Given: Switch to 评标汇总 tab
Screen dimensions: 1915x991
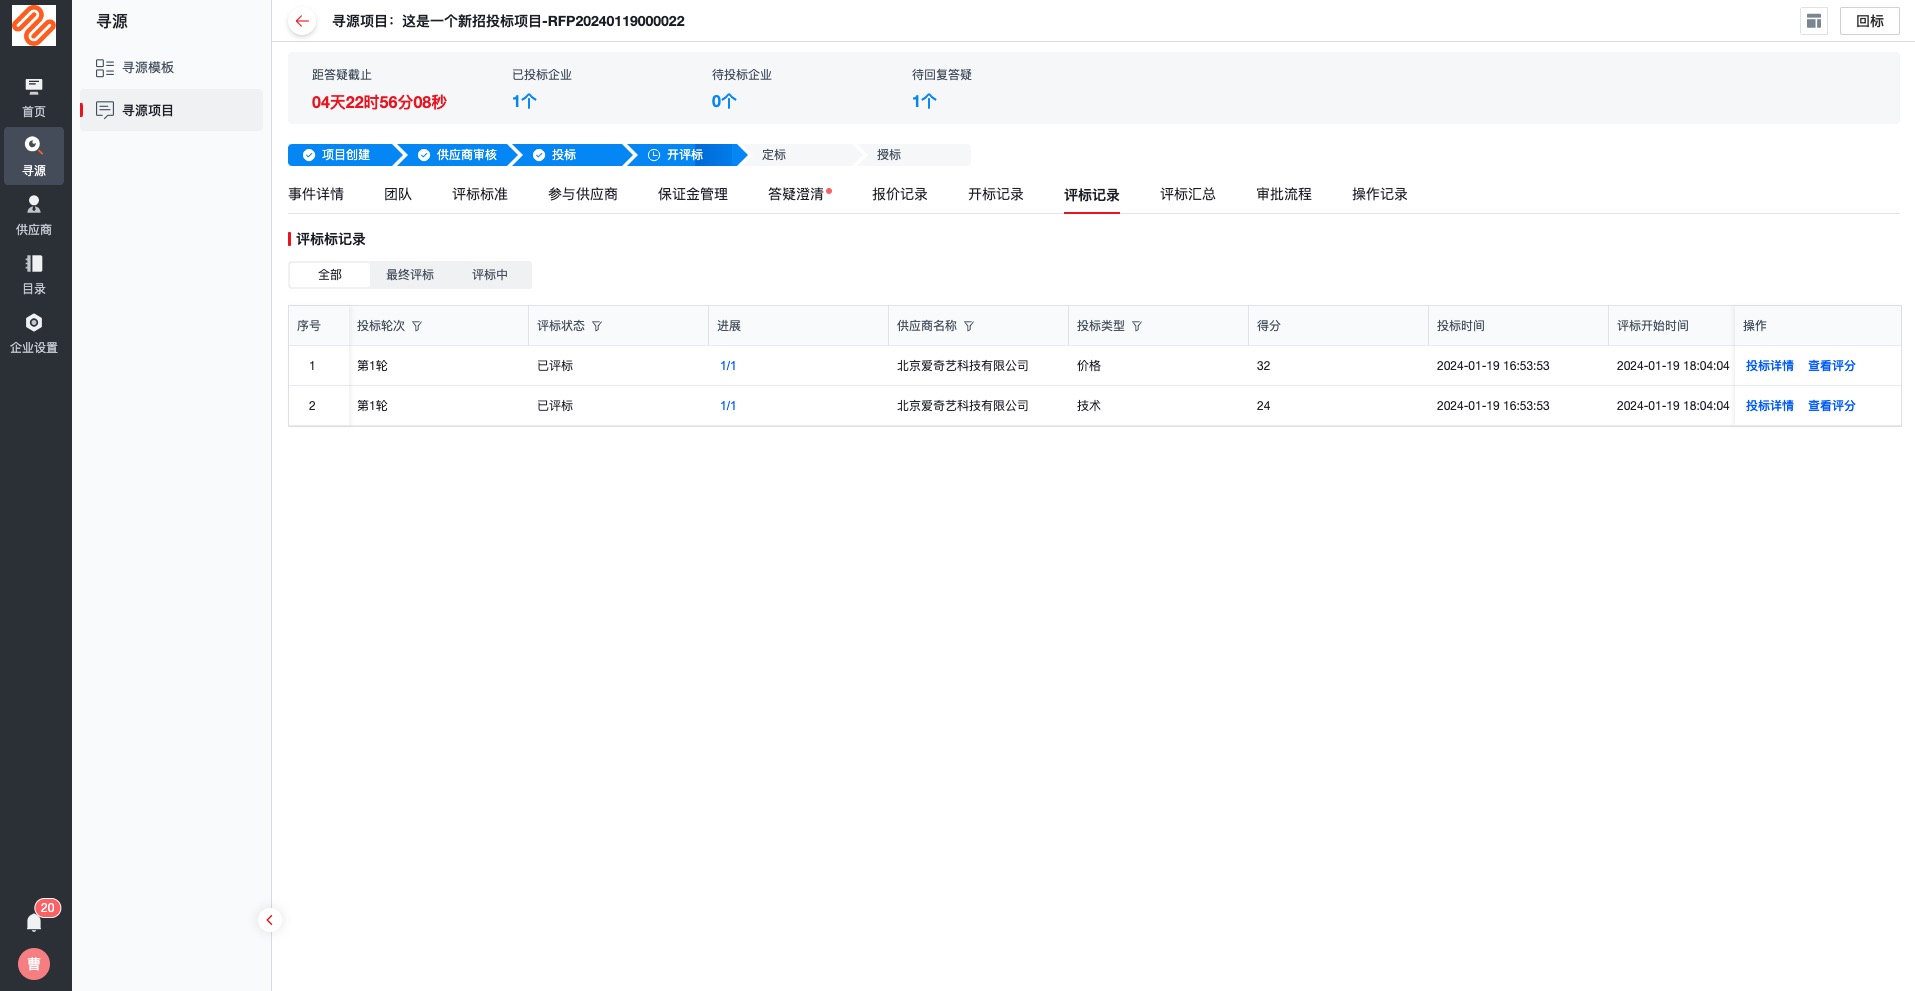Looking at the screenshot, I should tap(1188, 194).
